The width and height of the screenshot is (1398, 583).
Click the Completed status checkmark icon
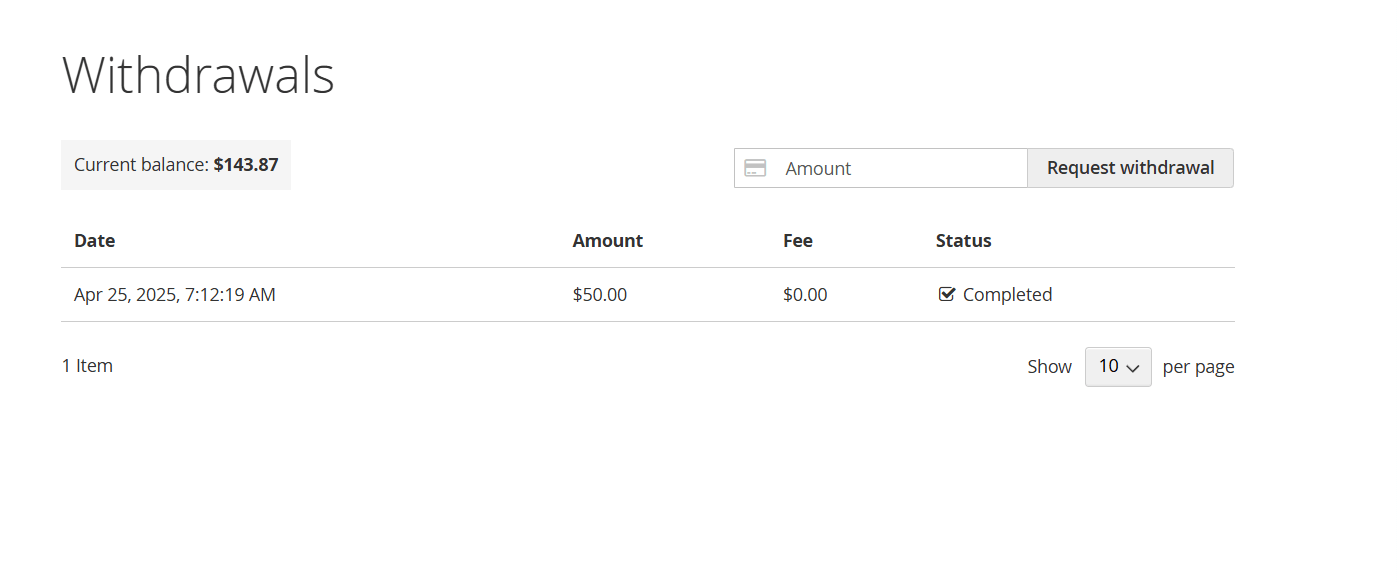(x=946, y=294)
